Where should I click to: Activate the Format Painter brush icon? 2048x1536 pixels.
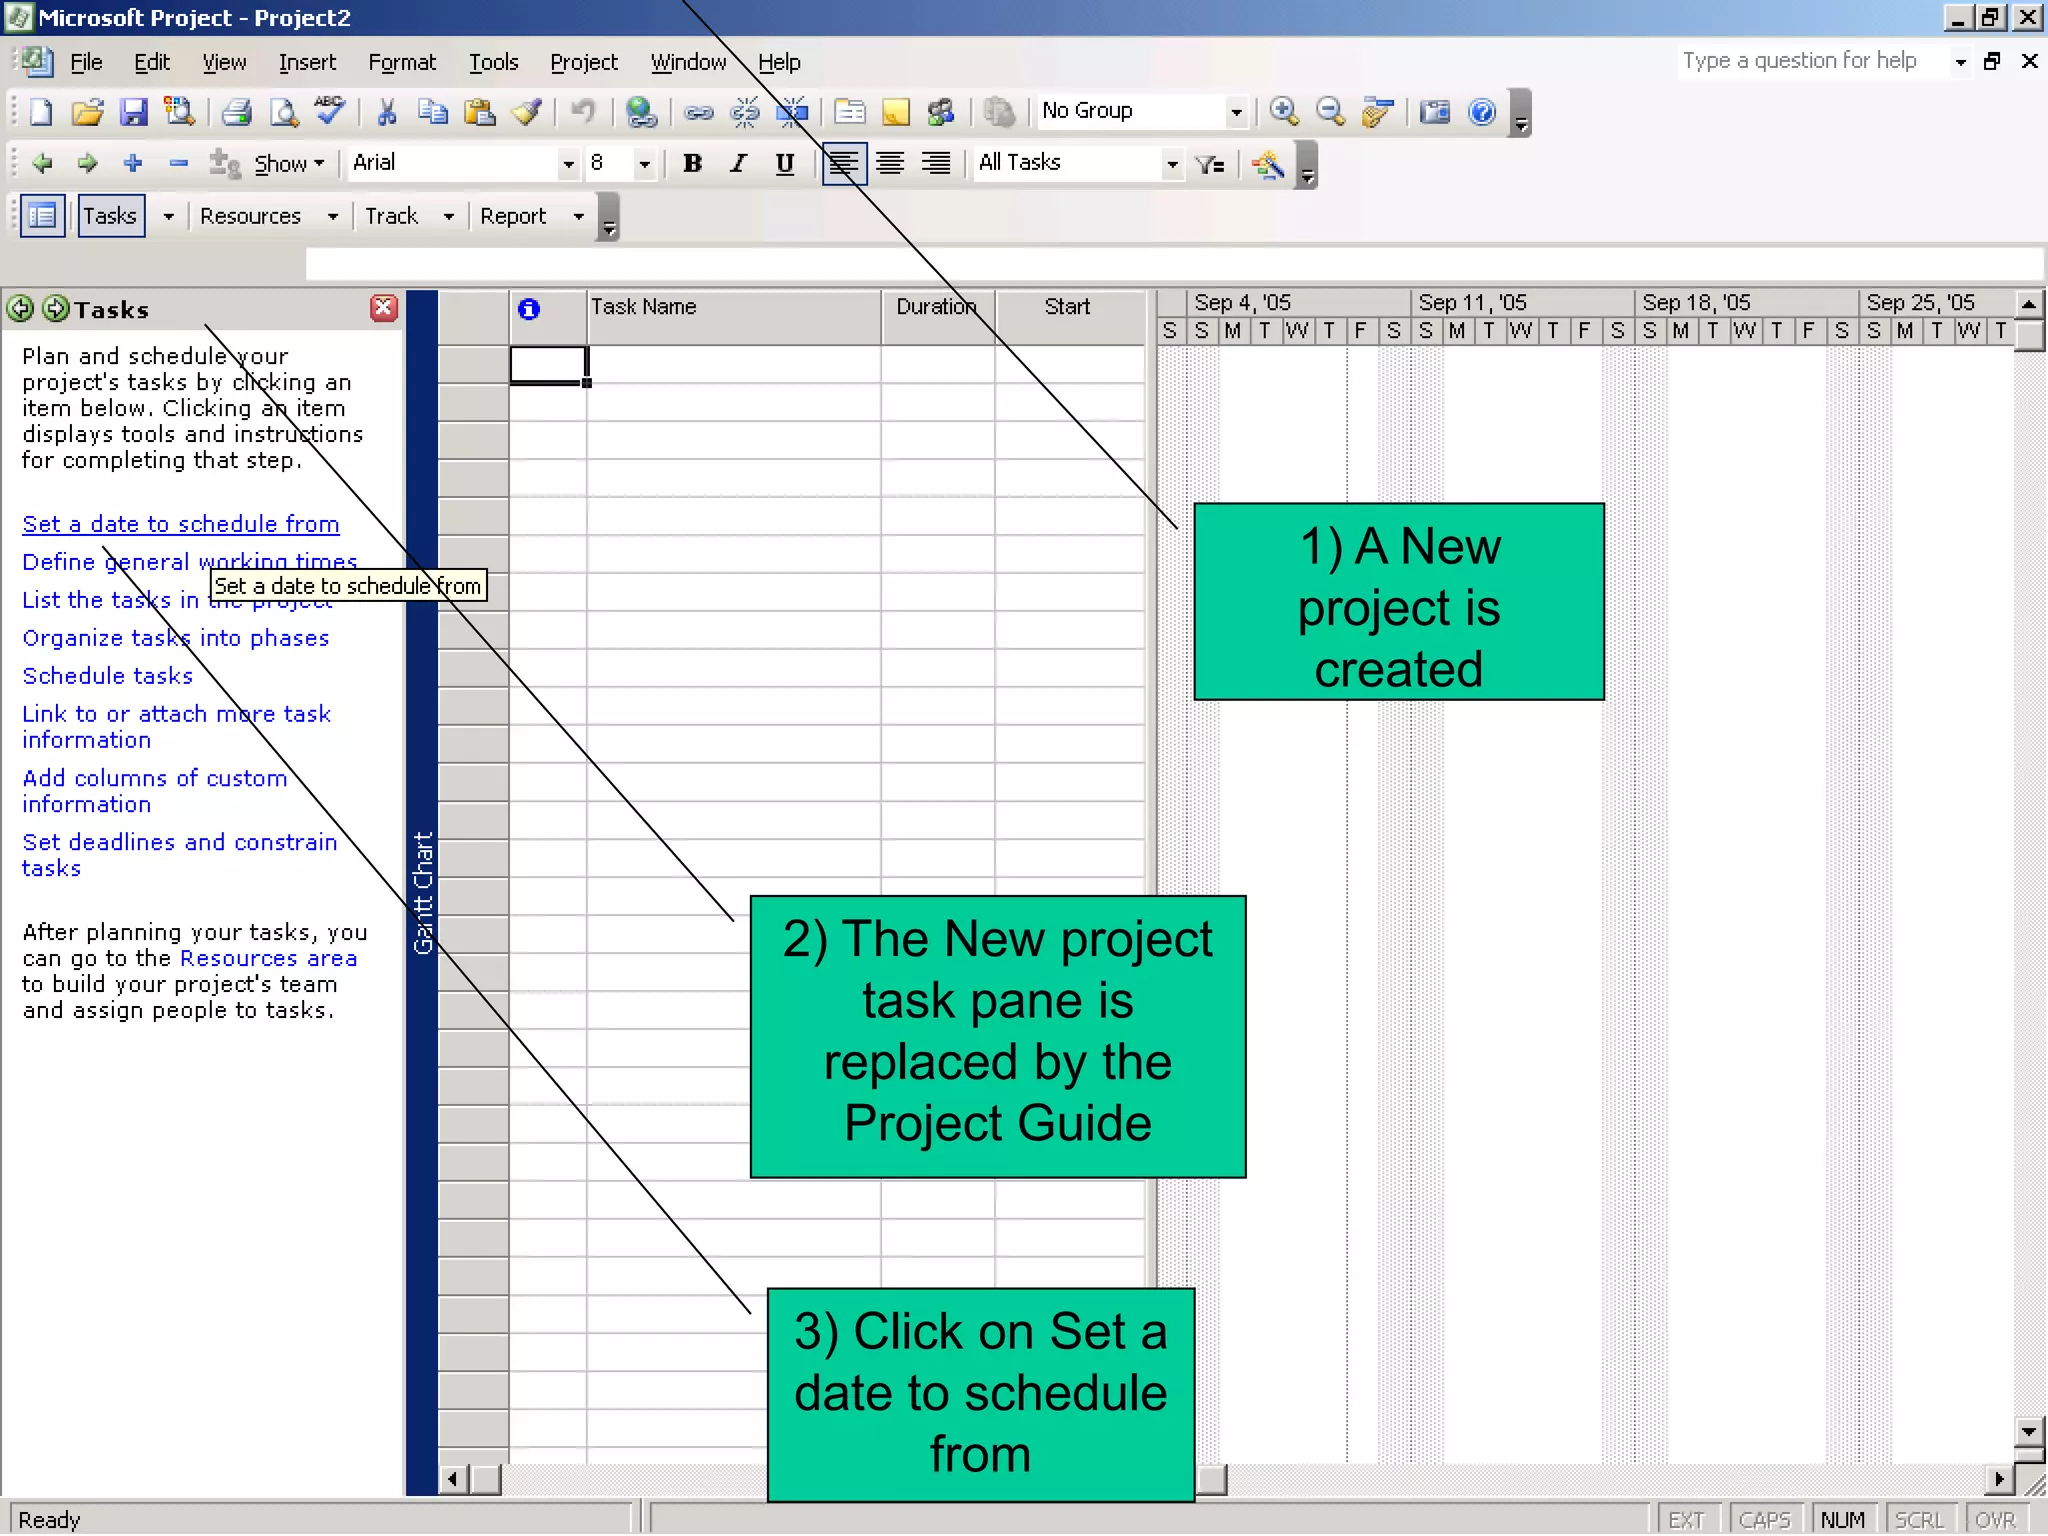pyautogui.click(x=527, y=111)
